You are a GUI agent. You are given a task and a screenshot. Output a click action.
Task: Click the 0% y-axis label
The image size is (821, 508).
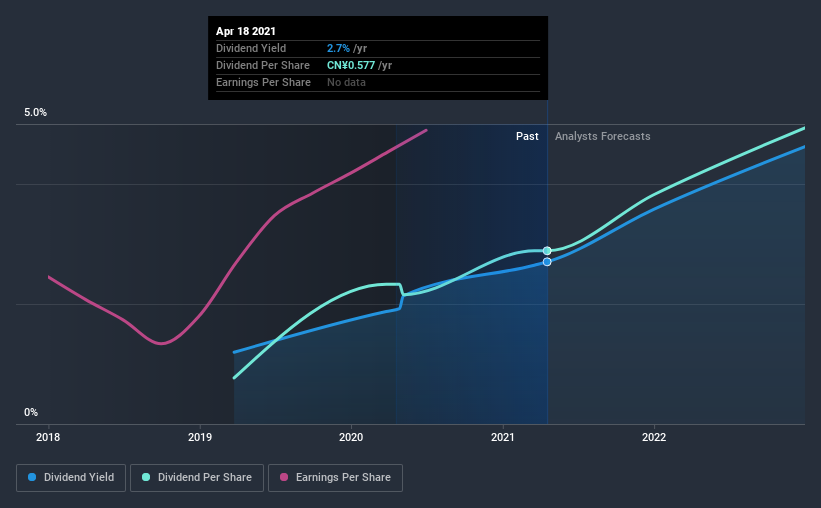(x=31, y=413)
